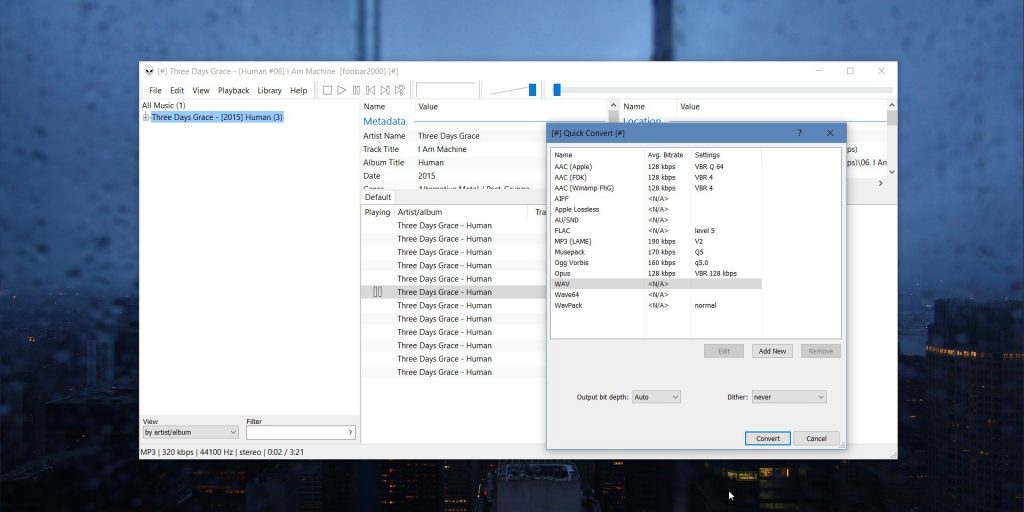Click the Playing playlist column header
This screenshot has width=1024, height=512.
pos(377,212)
